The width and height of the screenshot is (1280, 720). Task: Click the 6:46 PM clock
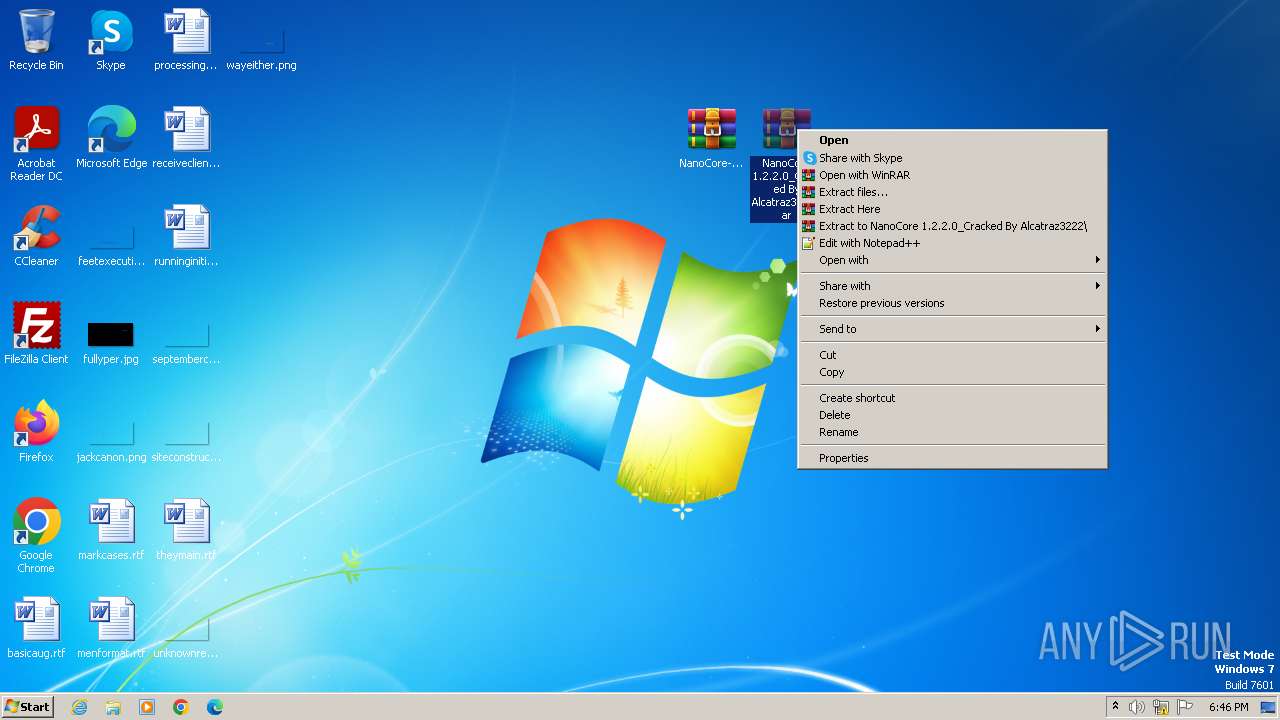[1228, 707]
